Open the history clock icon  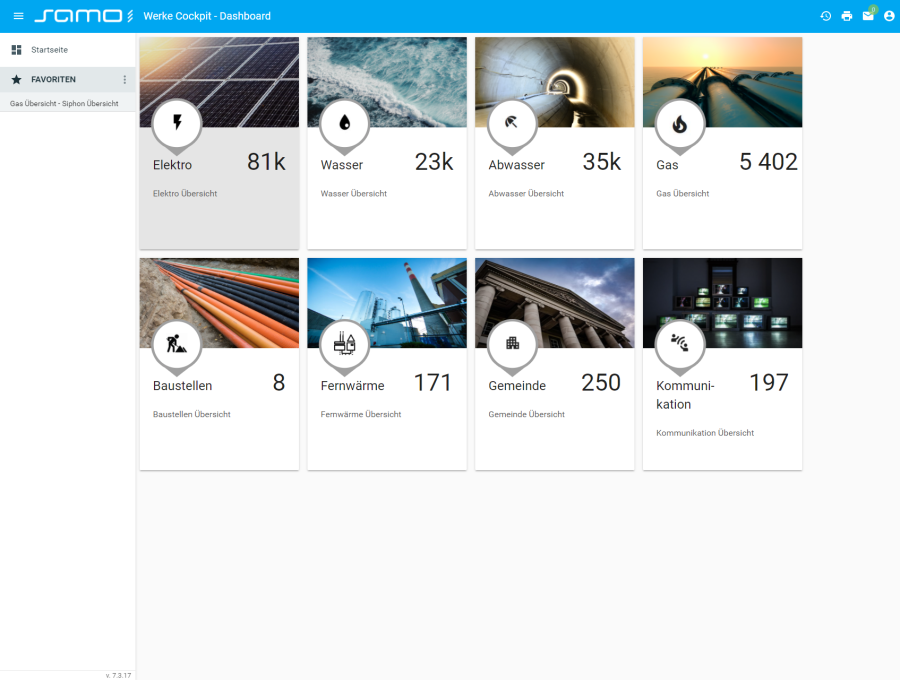click(825, 16)
